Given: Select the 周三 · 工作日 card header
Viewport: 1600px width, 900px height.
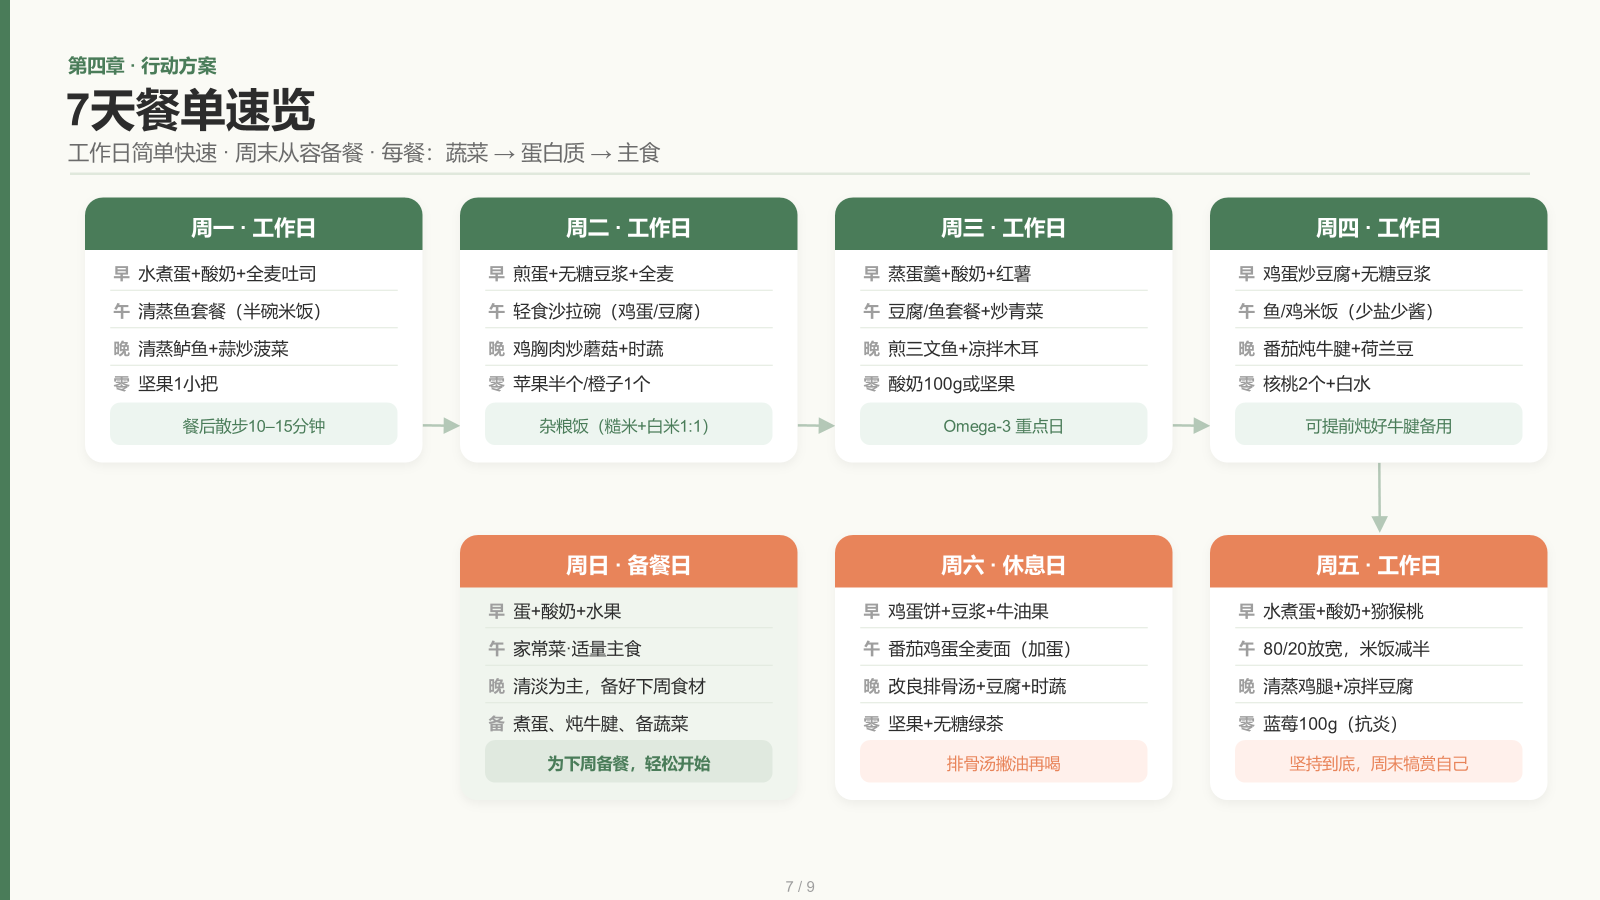Looking at the screenshot, I should click(x=1004, y=224).
